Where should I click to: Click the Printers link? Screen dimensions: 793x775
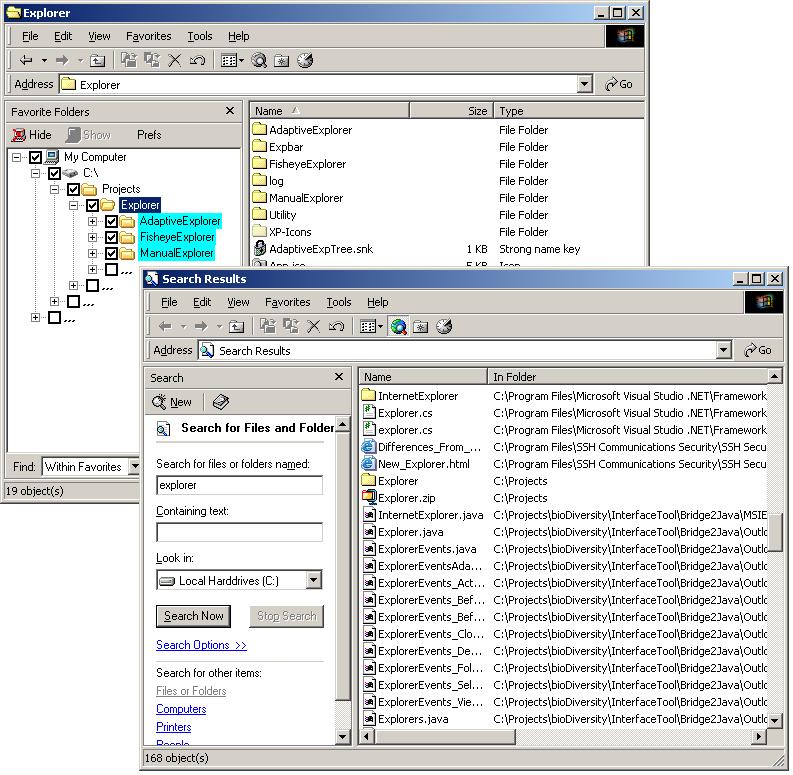173,727
